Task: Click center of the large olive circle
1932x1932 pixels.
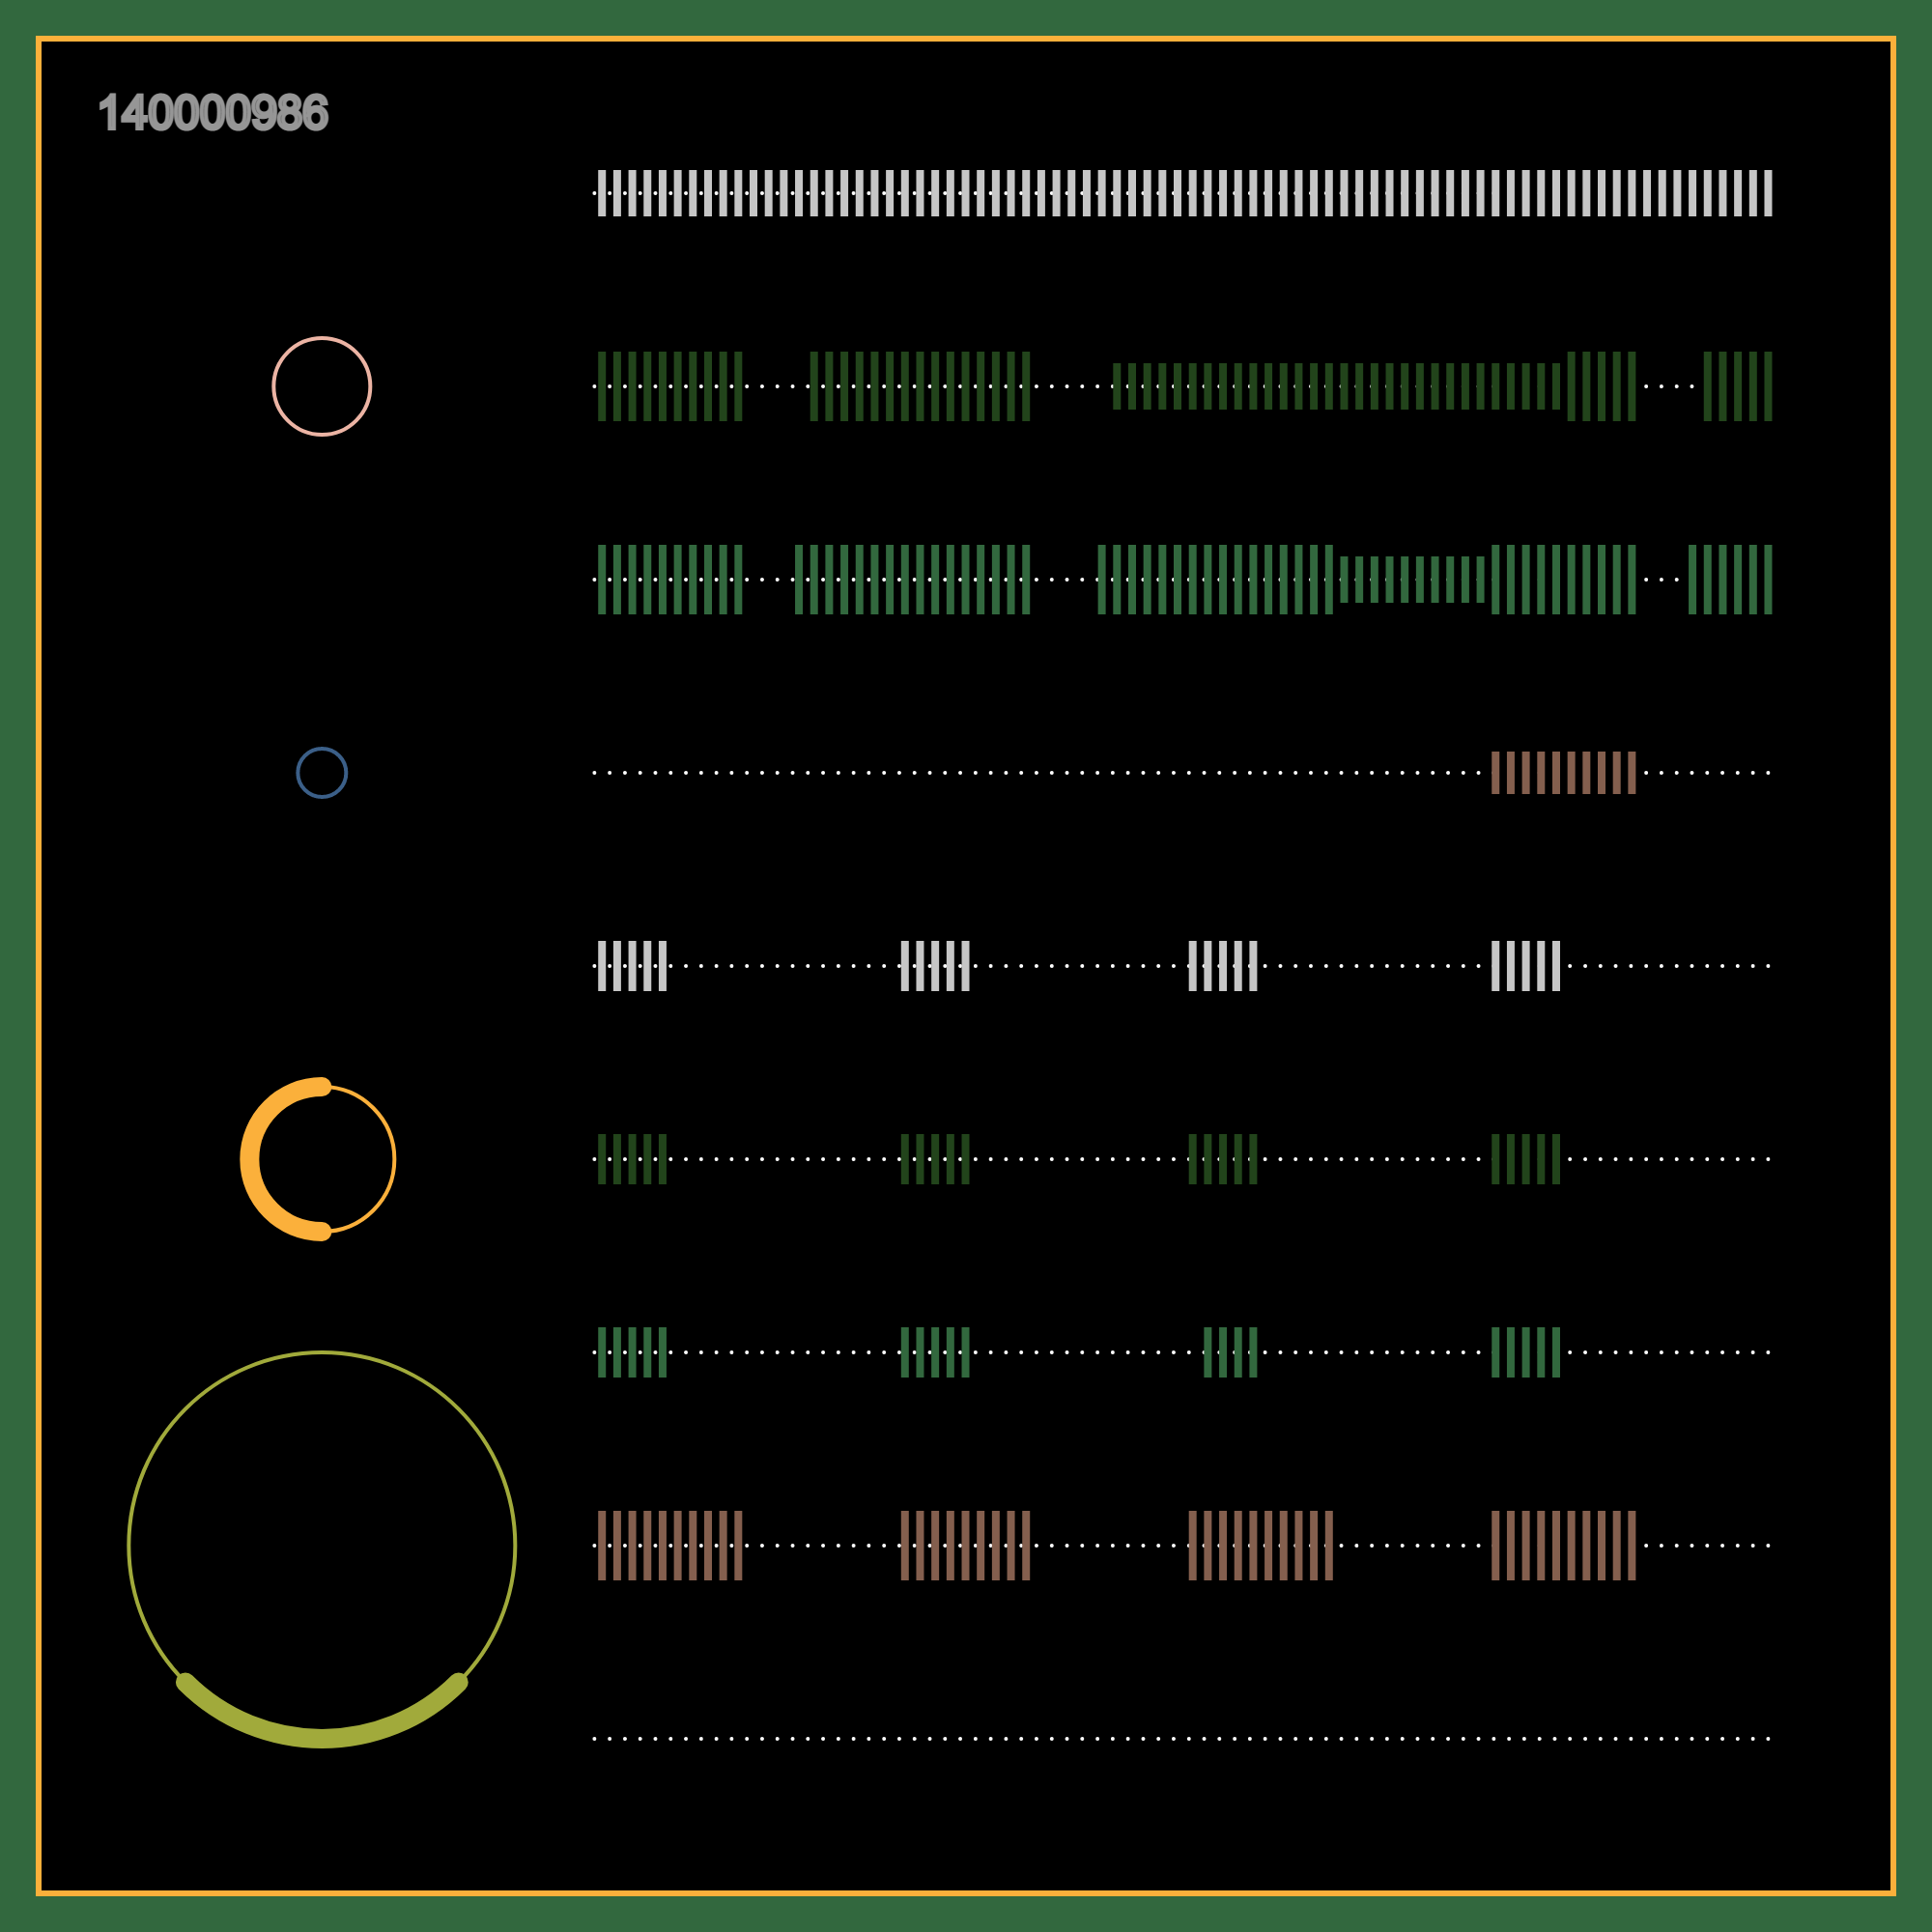Action: point(322,1545)
